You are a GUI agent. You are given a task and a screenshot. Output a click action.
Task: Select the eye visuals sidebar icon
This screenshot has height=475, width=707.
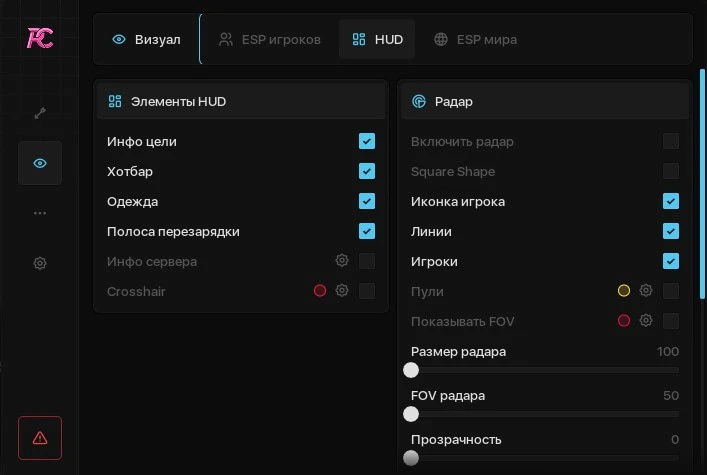(40, 163)
